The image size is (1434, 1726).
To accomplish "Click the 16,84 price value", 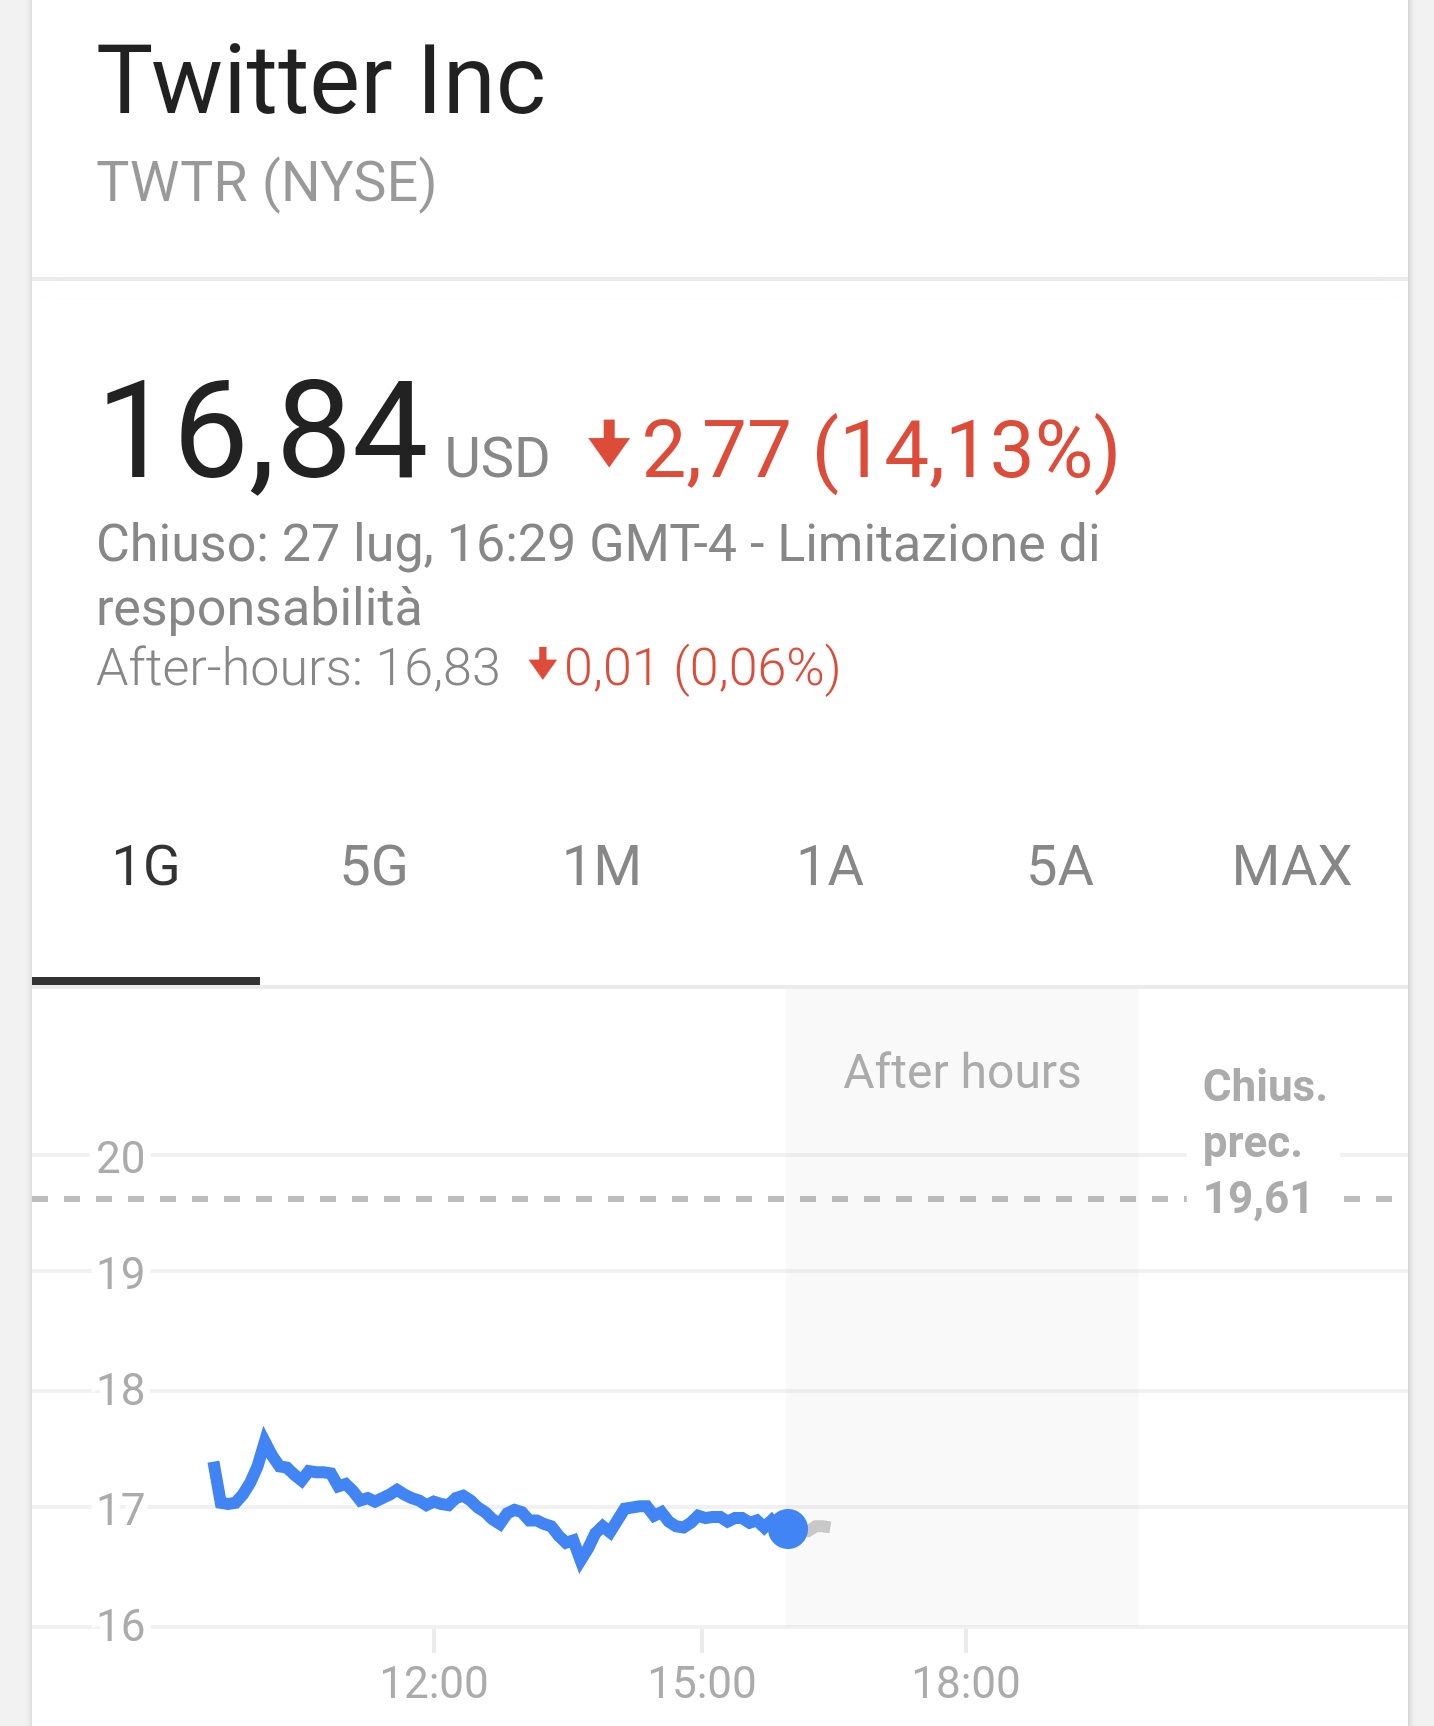I will coord(264,430).
